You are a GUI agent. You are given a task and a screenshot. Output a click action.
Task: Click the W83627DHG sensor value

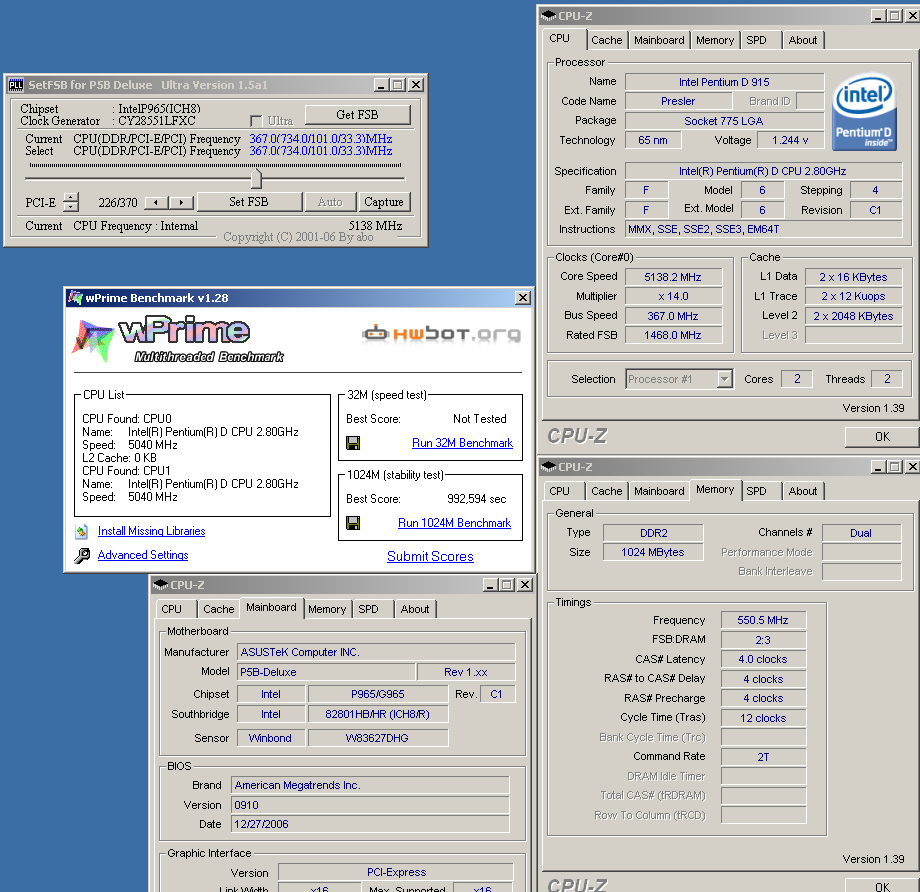click(x=377, y=738)
